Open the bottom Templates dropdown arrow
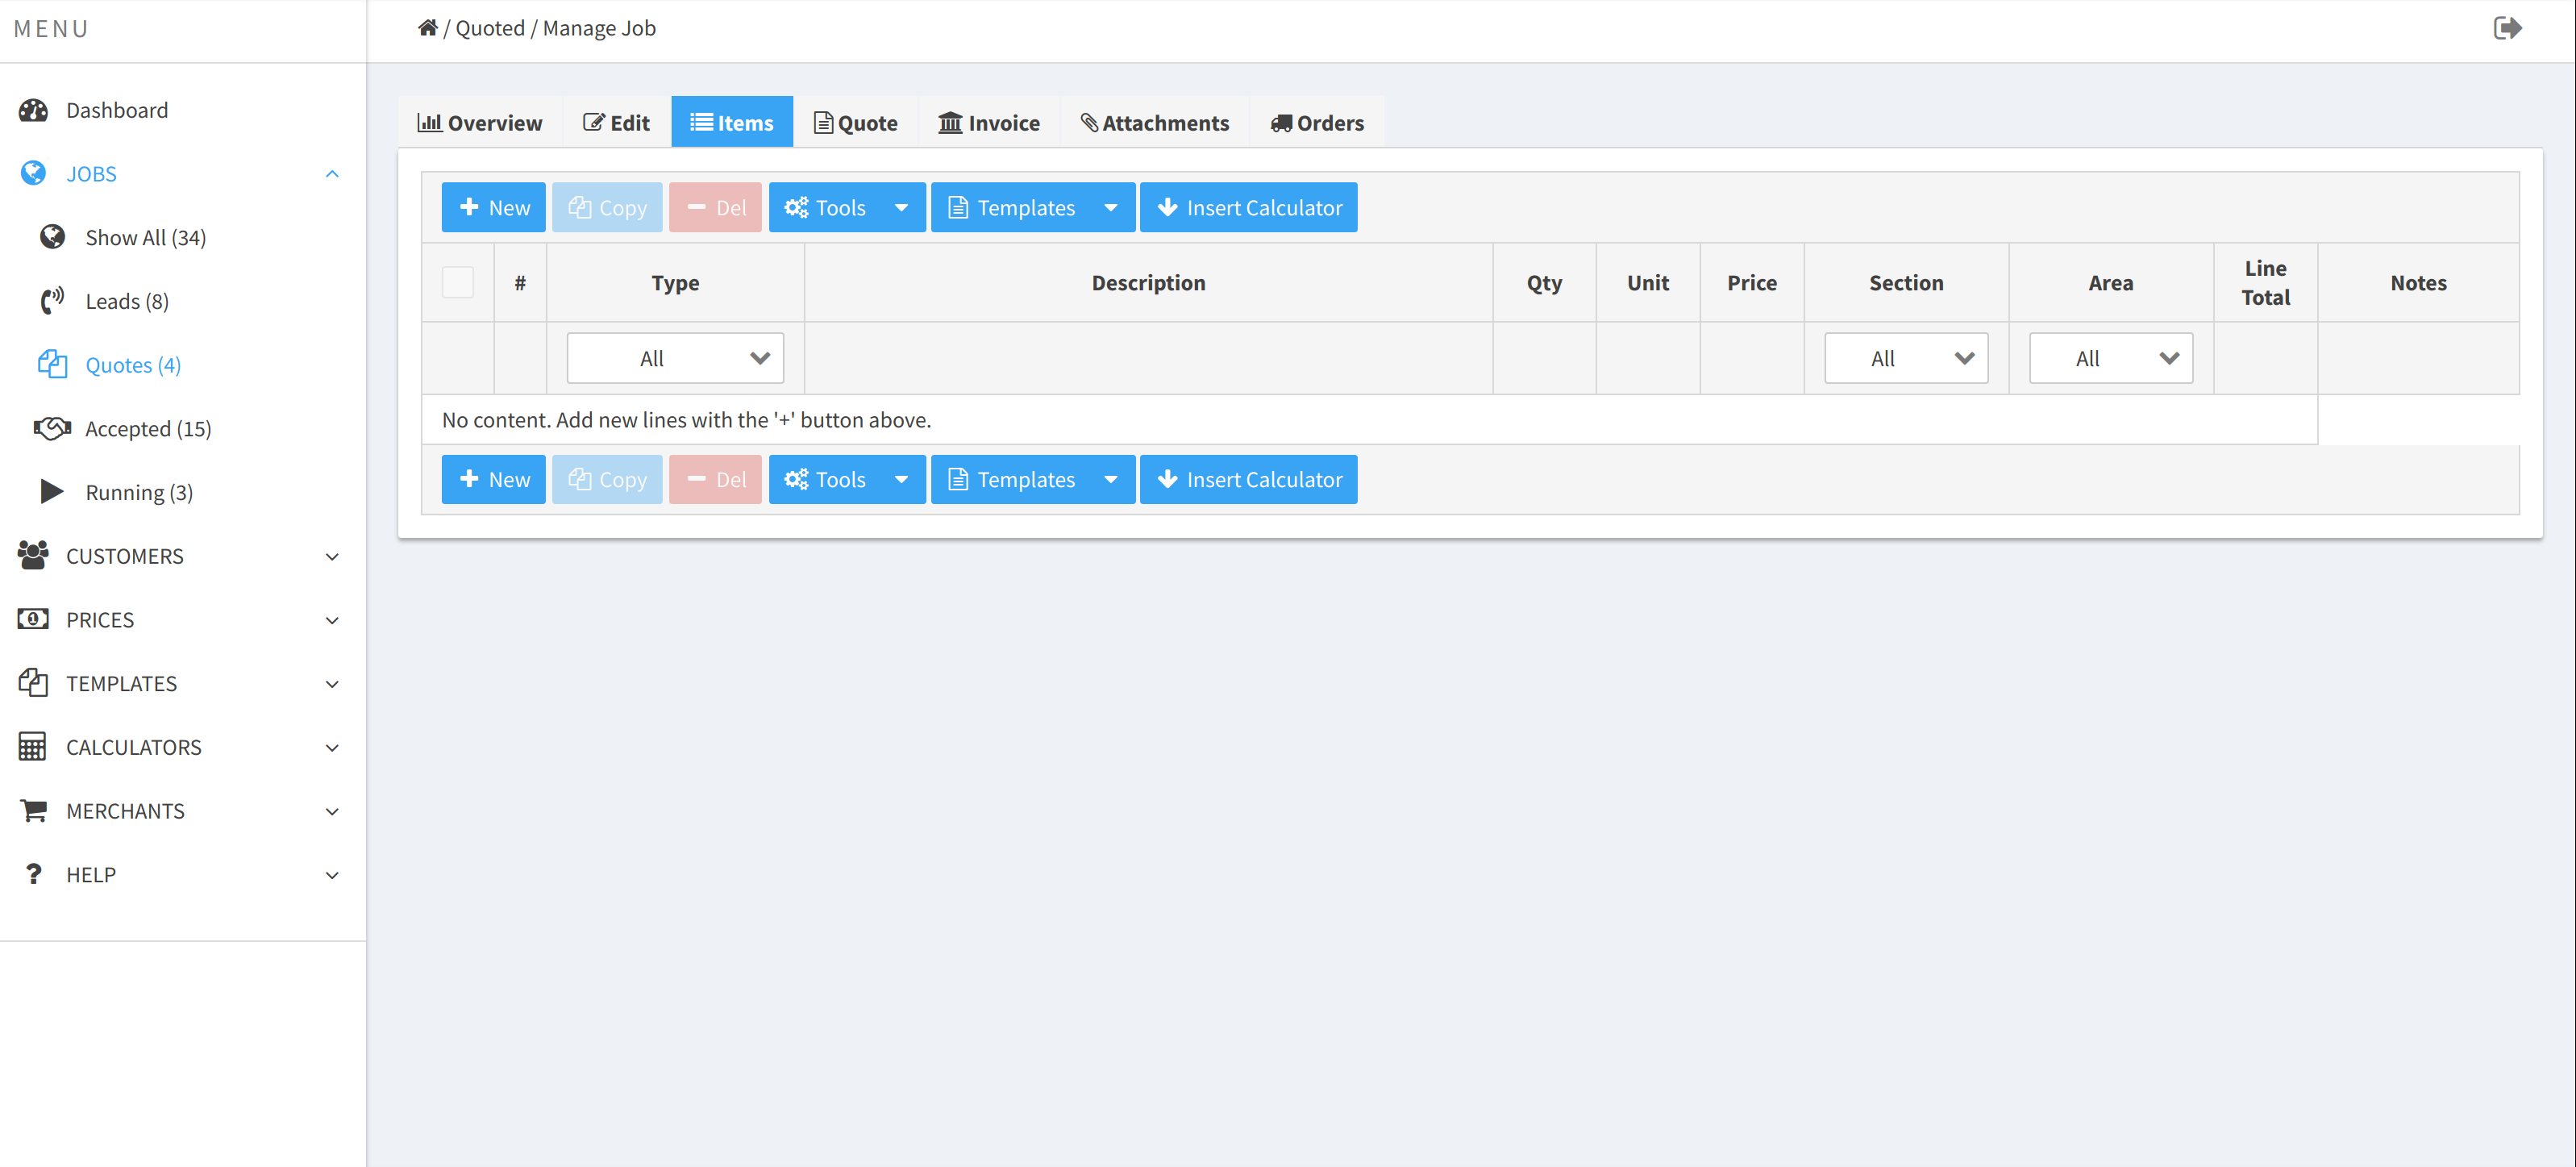 click(1111, 480)
